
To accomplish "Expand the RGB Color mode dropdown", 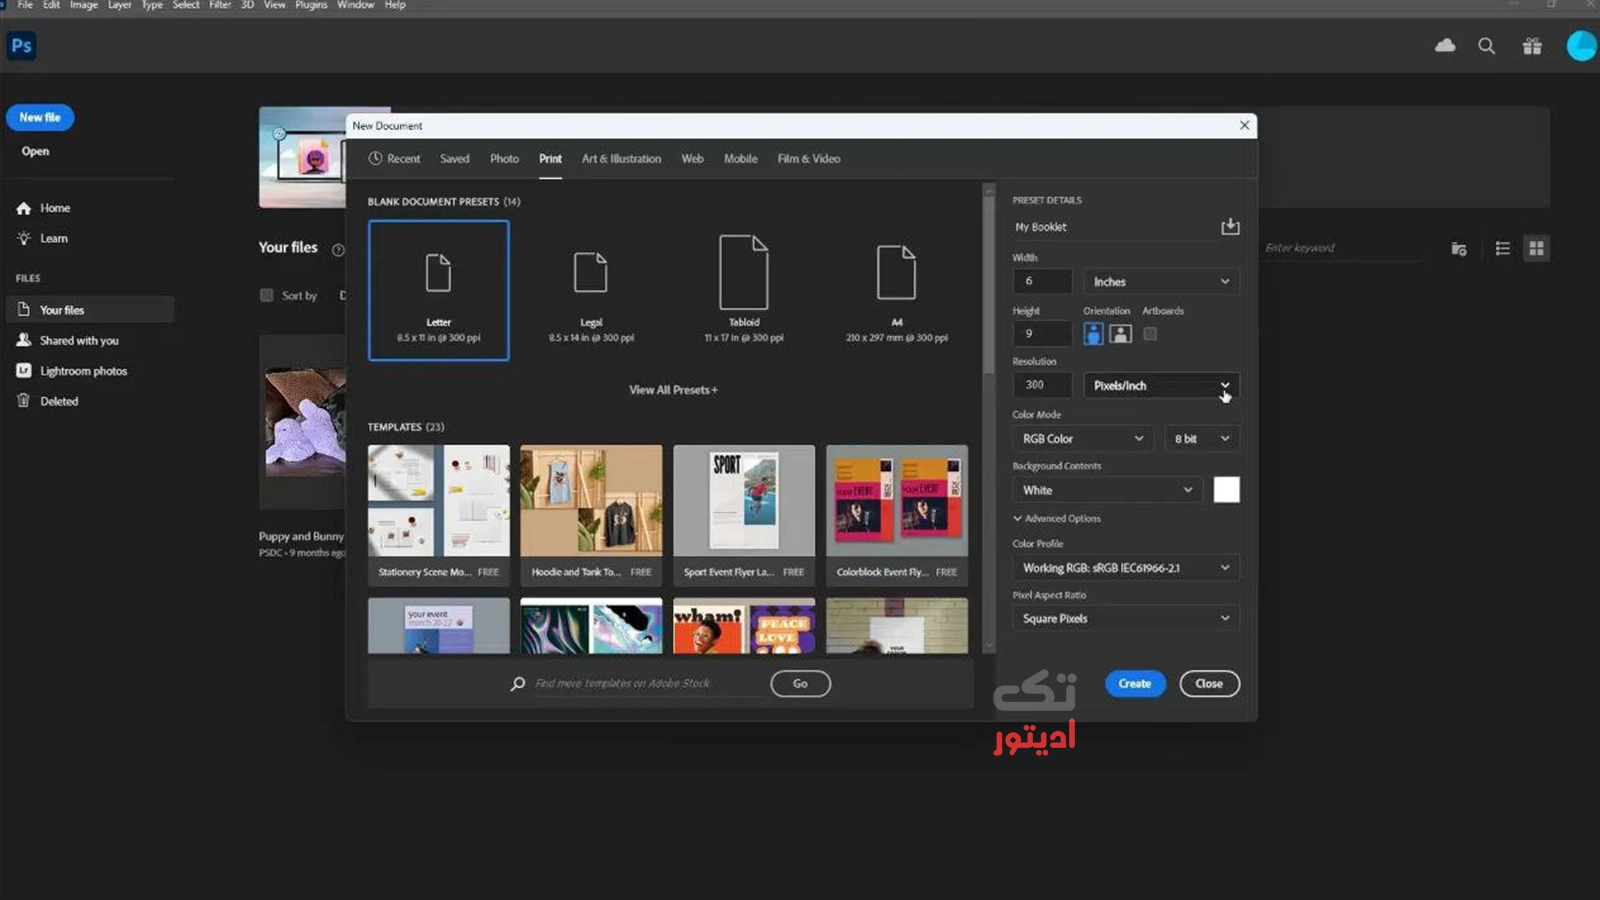I will tap(1082, 439).
